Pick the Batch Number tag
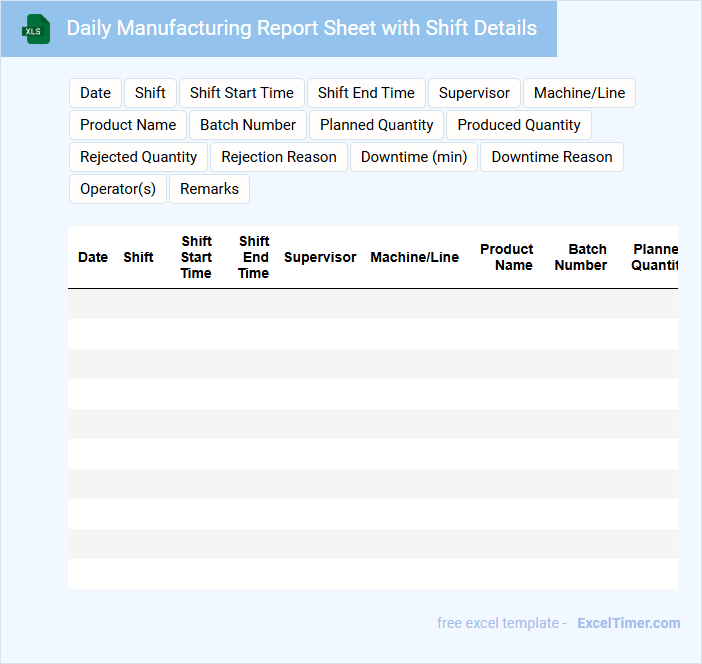Image resolution: width=702 pixels, height=664 pixels. pos(248,125)
